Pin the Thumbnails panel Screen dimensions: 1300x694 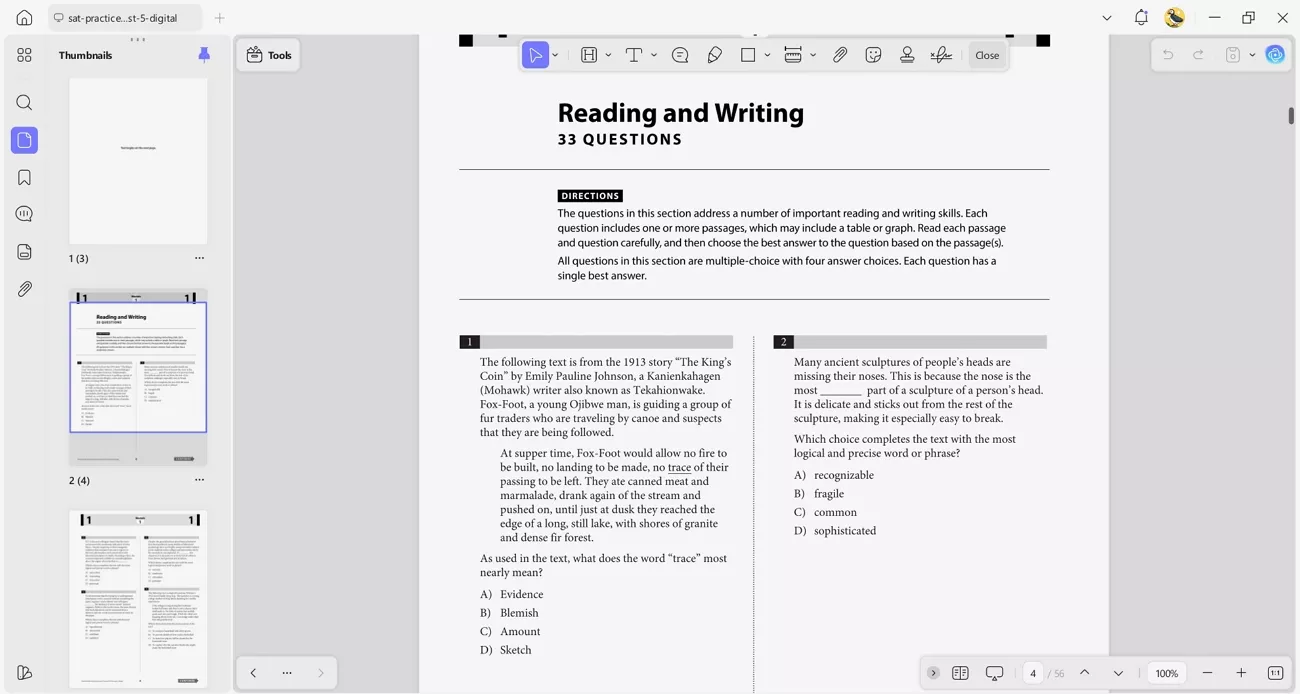click(204, 55)
